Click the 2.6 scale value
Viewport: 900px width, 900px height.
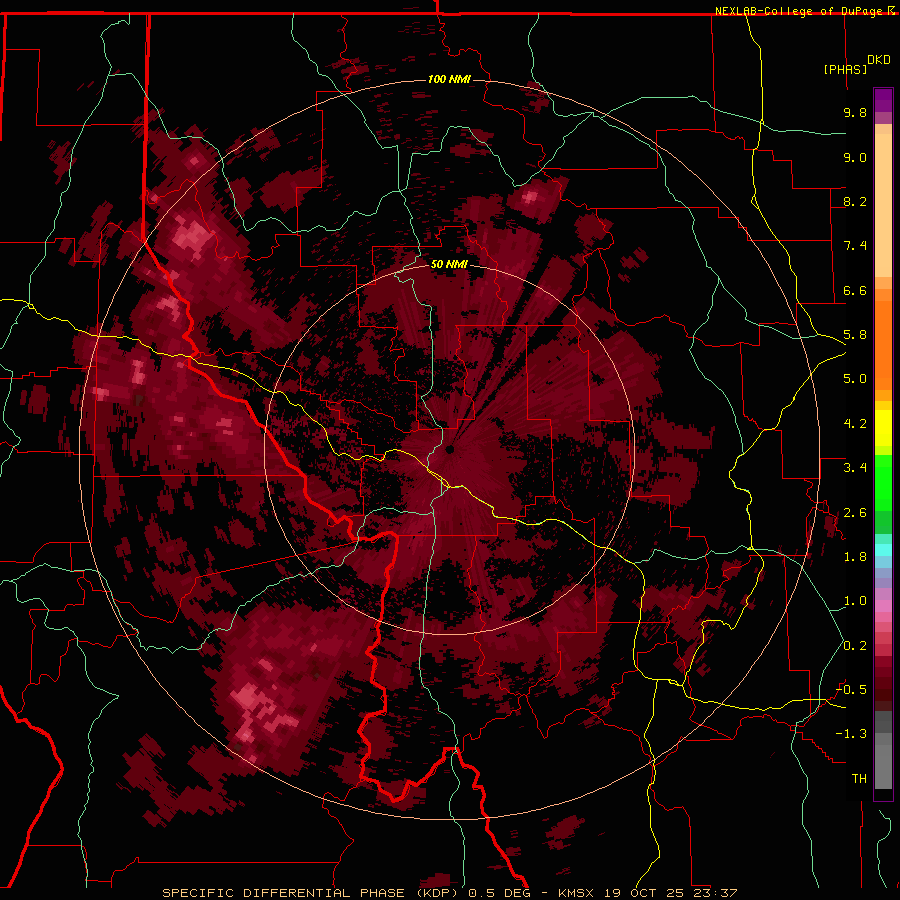[855, 513]
